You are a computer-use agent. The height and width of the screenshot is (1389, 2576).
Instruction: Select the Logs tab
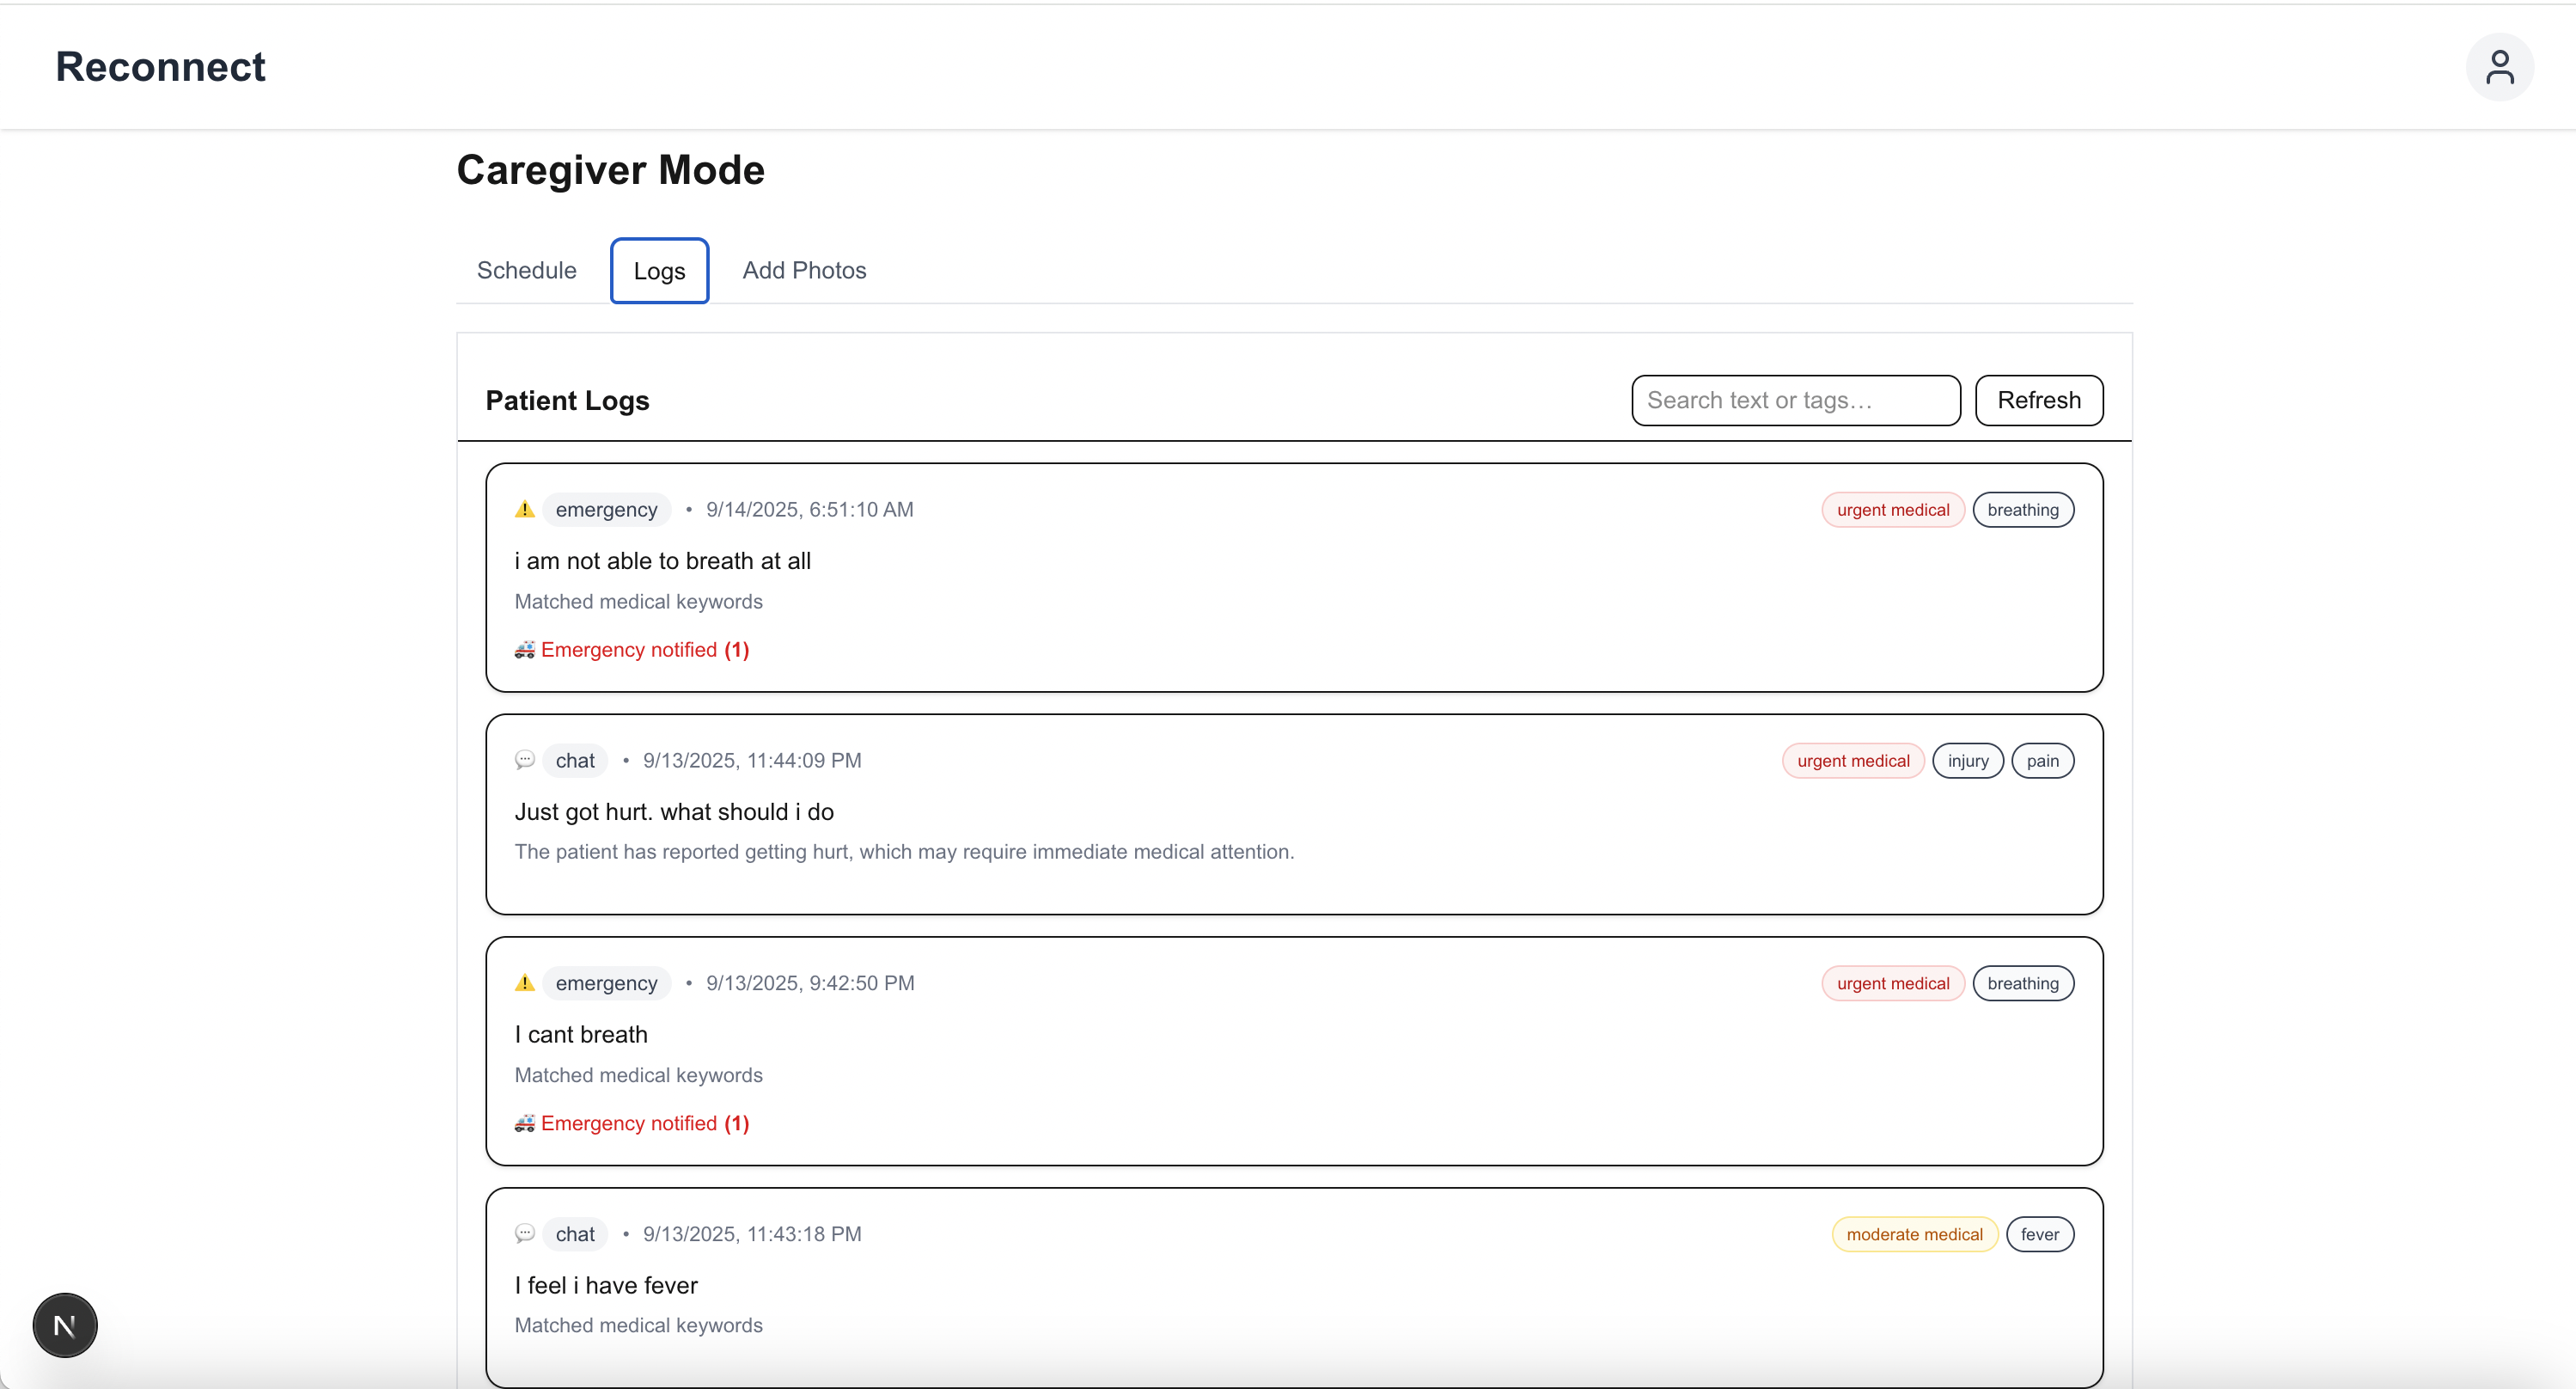(659, 271)
